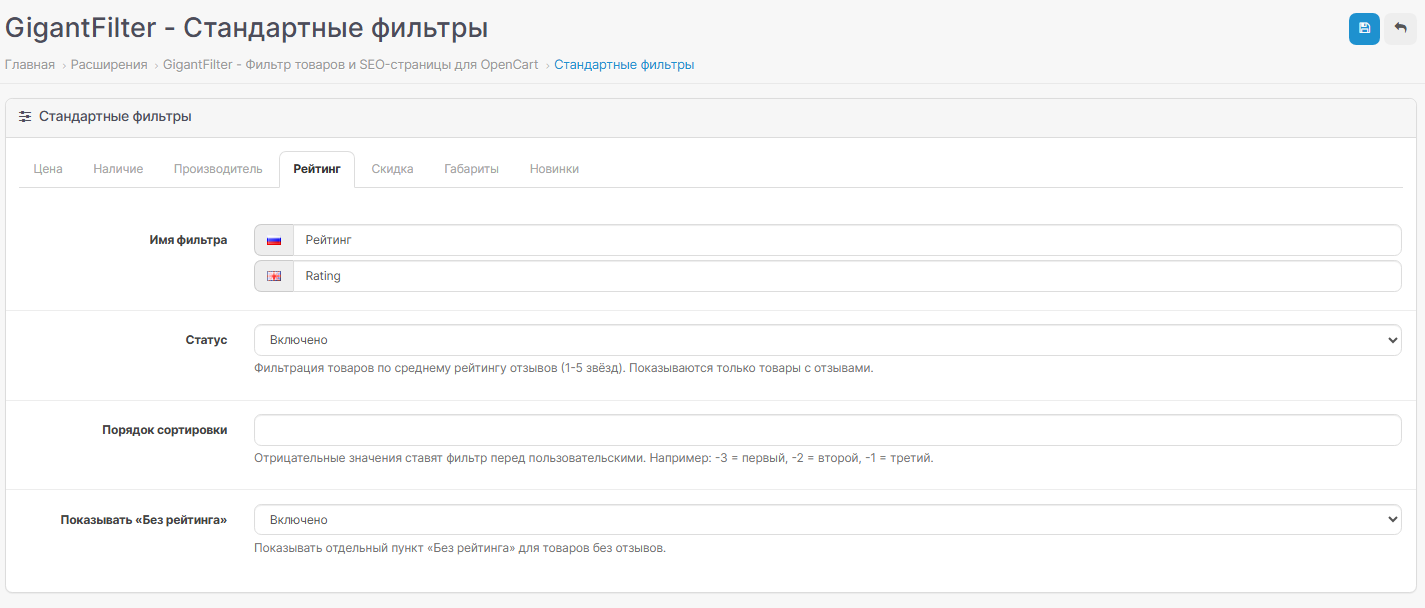Click the Стандартные фильтры breadcrumb link
Screen dimensions: 1425x608
tap(624, 65)
